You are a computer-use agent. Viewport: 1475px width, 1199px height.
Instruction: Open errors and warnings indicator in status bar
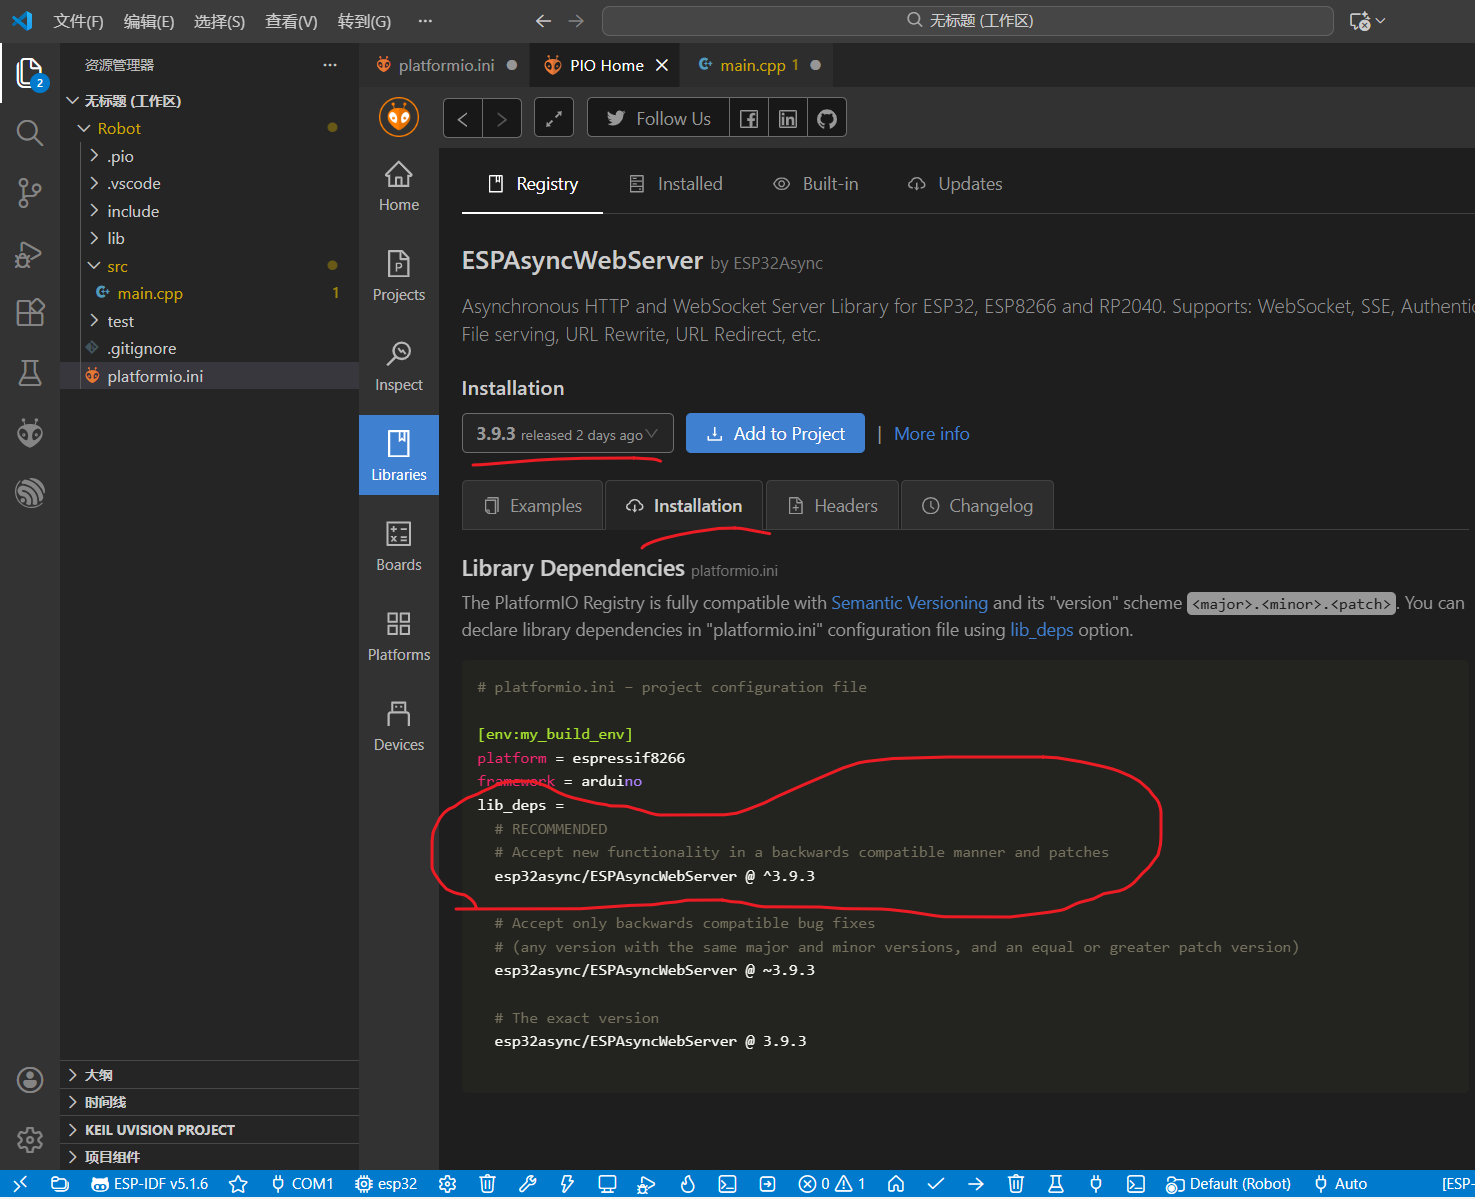832,1184
